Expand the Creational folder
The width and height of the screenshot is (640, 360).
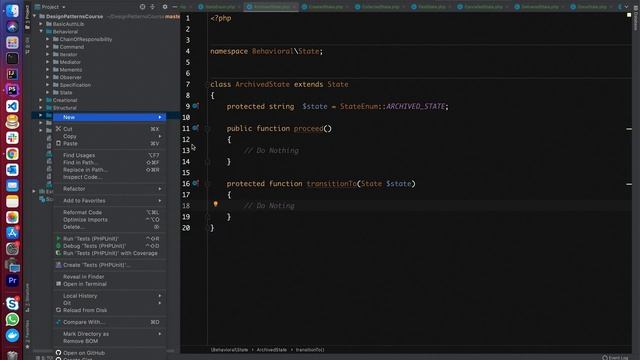tap(41, 100)
